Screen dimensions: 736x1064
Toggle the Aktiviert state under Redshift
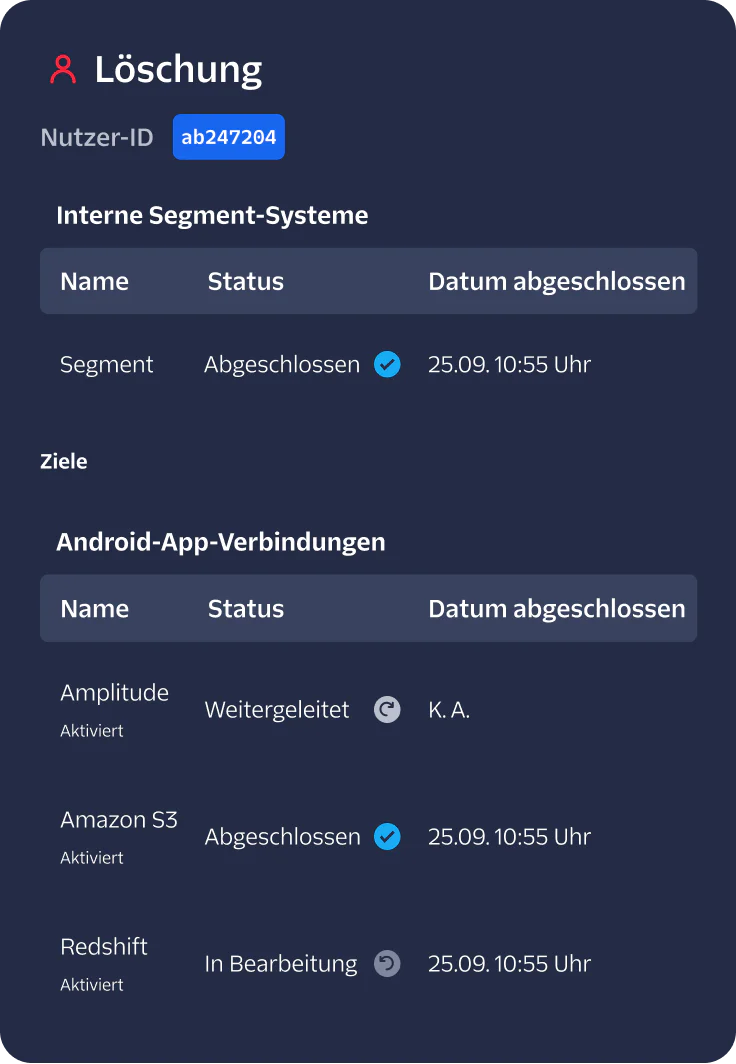(x=91, y=984)
